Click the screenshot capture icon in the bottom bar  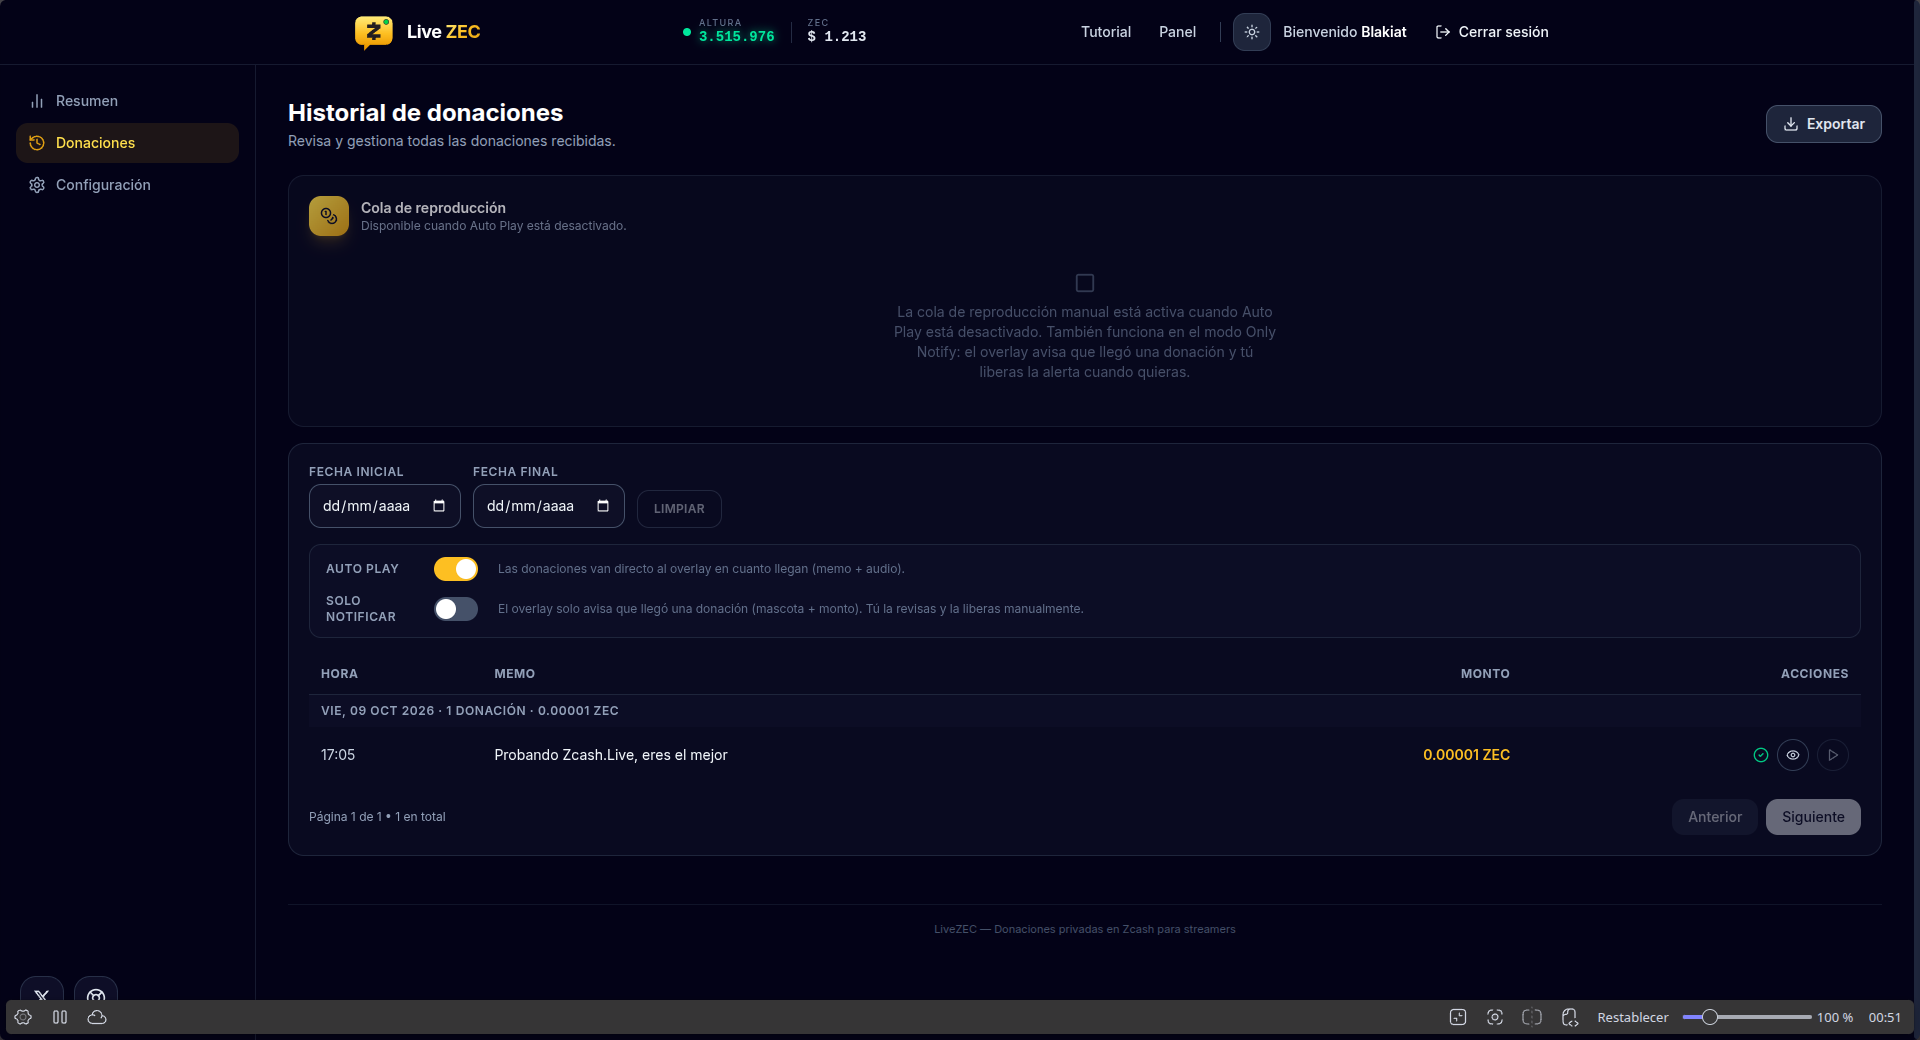point(1495,1017)
